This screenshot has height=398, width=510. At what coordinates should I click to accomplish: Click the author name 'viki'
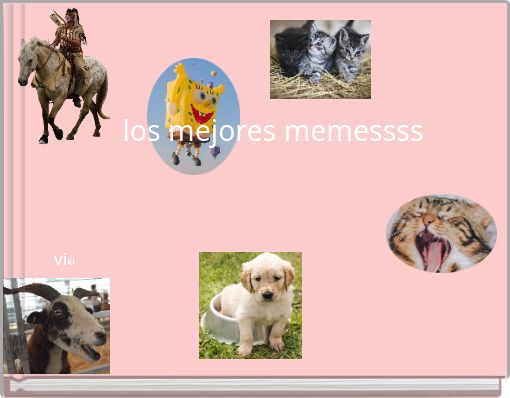(64, 260)
